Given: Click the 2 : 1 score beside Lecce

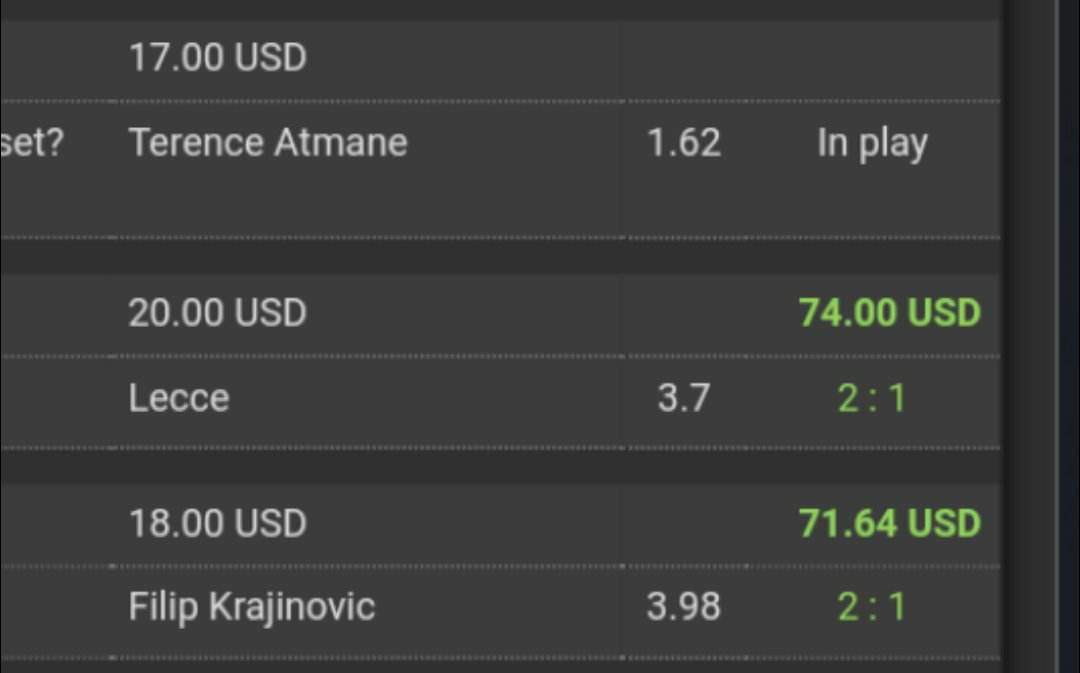Looking at the screenshot, I should [871, 398].
